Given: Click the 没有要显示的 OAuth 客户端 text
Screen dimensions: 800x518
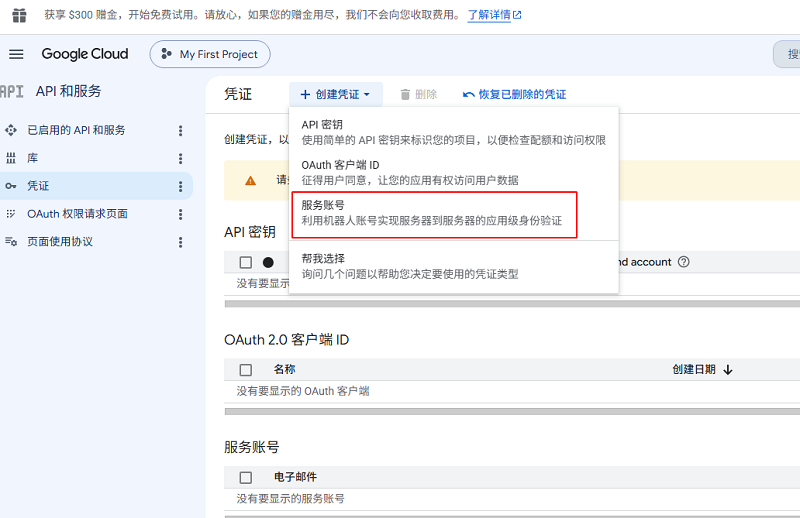Looking at the screenshot, I should [x=303, y=391].
